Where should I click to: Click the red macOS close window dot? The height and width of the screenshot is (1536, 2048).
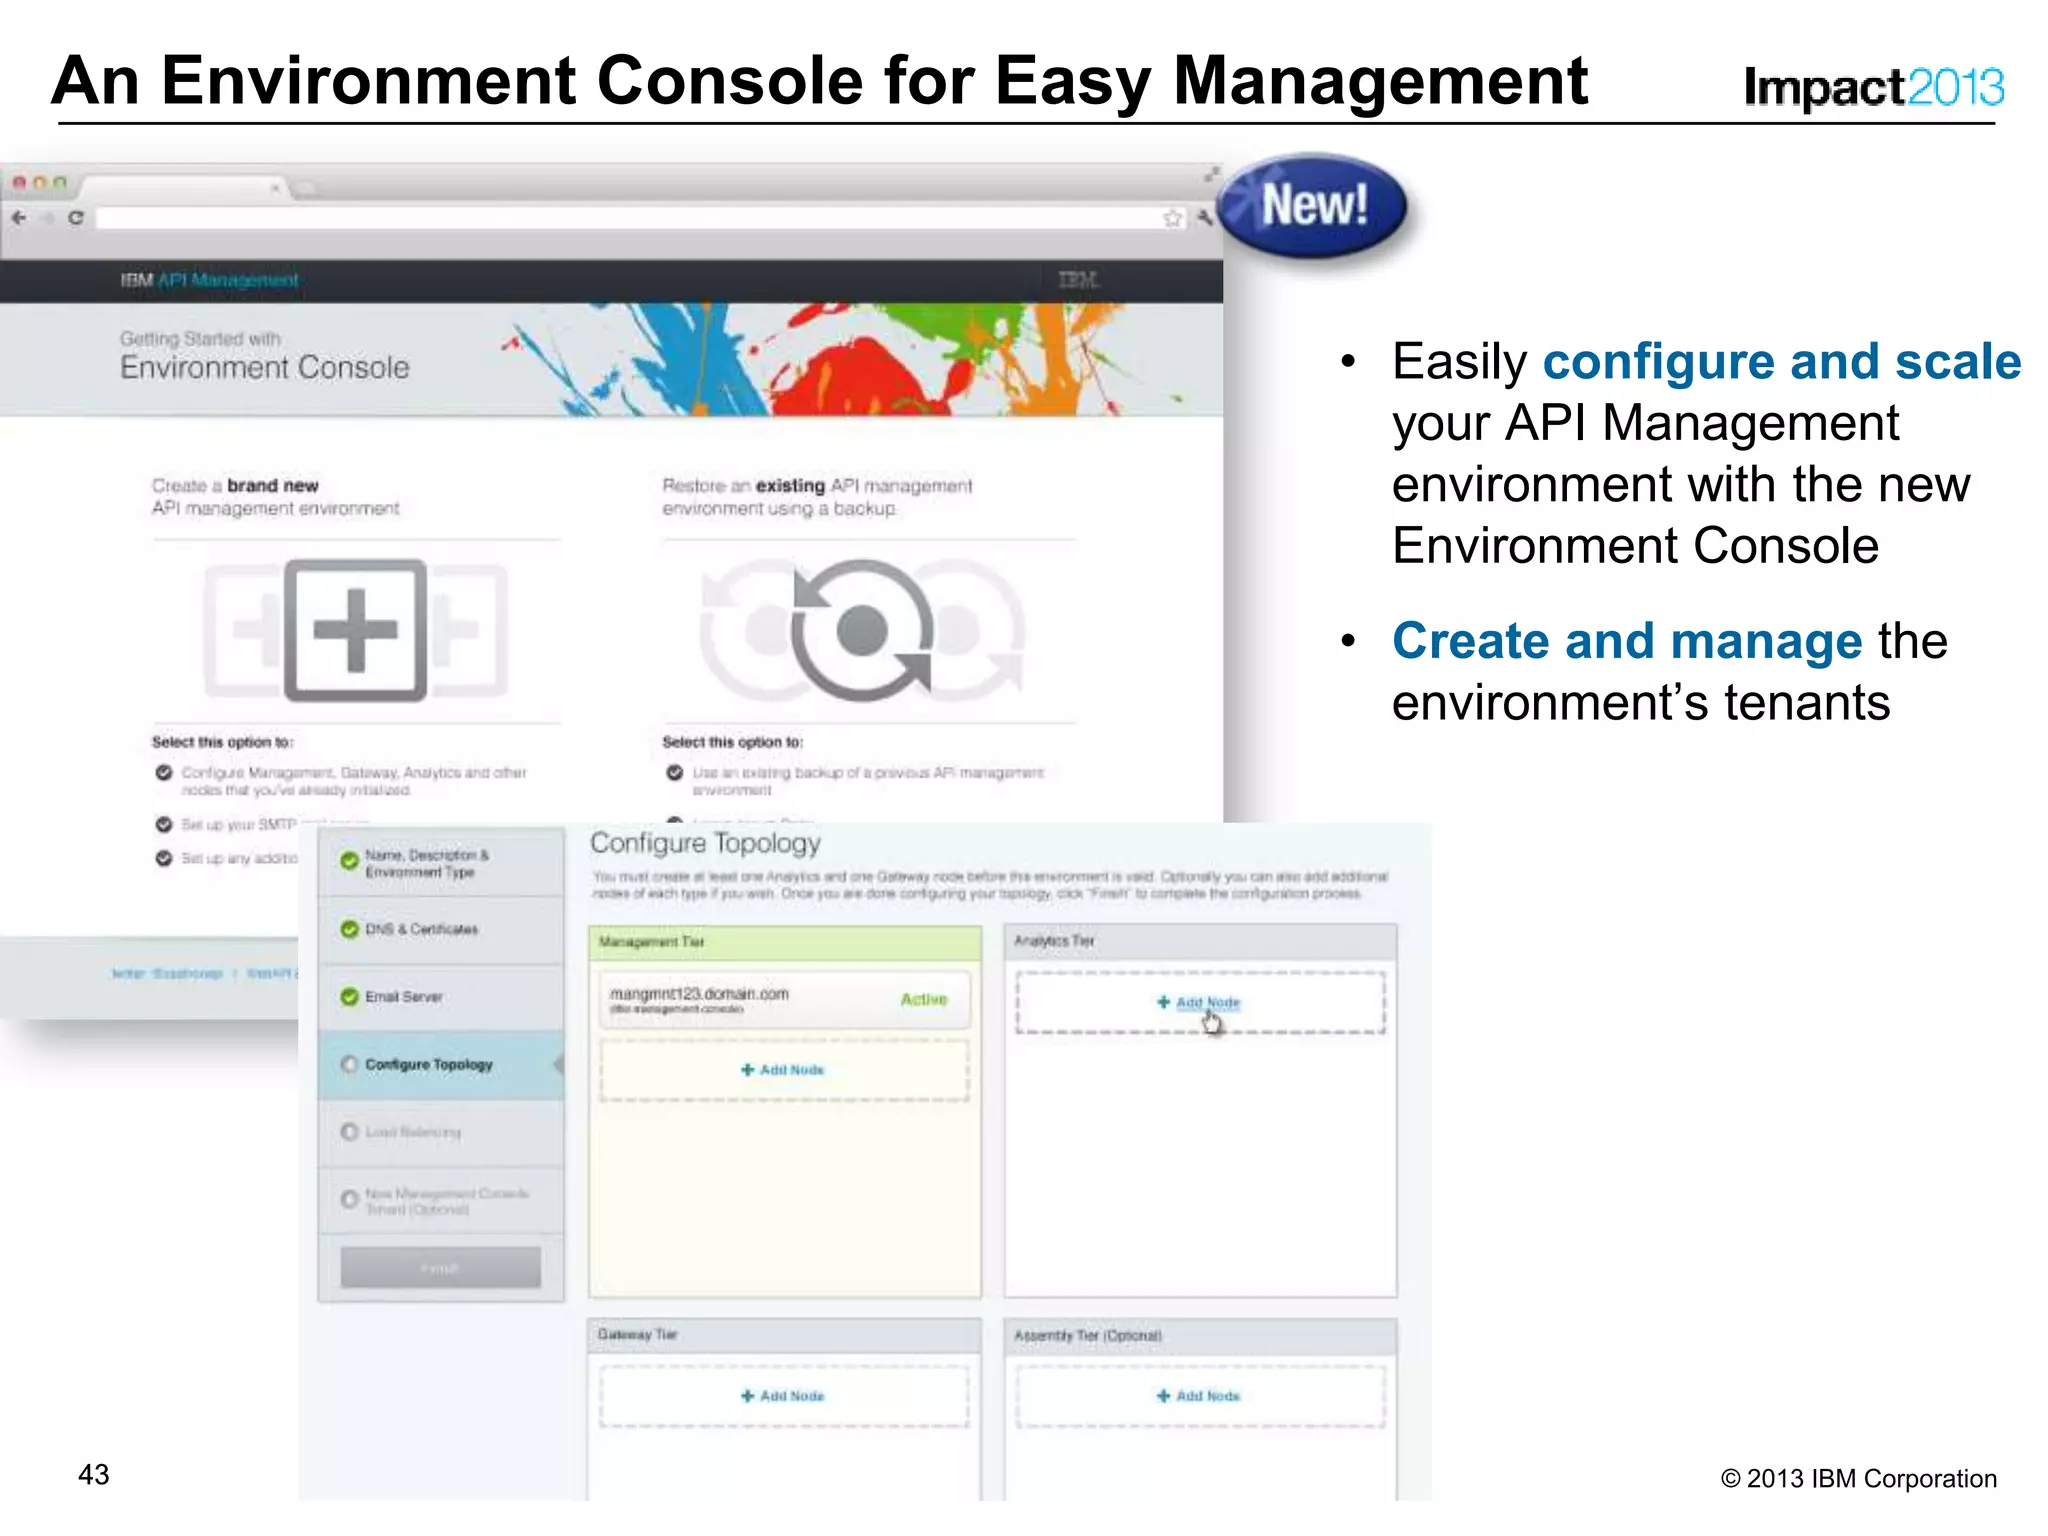(x=19, y=183)
